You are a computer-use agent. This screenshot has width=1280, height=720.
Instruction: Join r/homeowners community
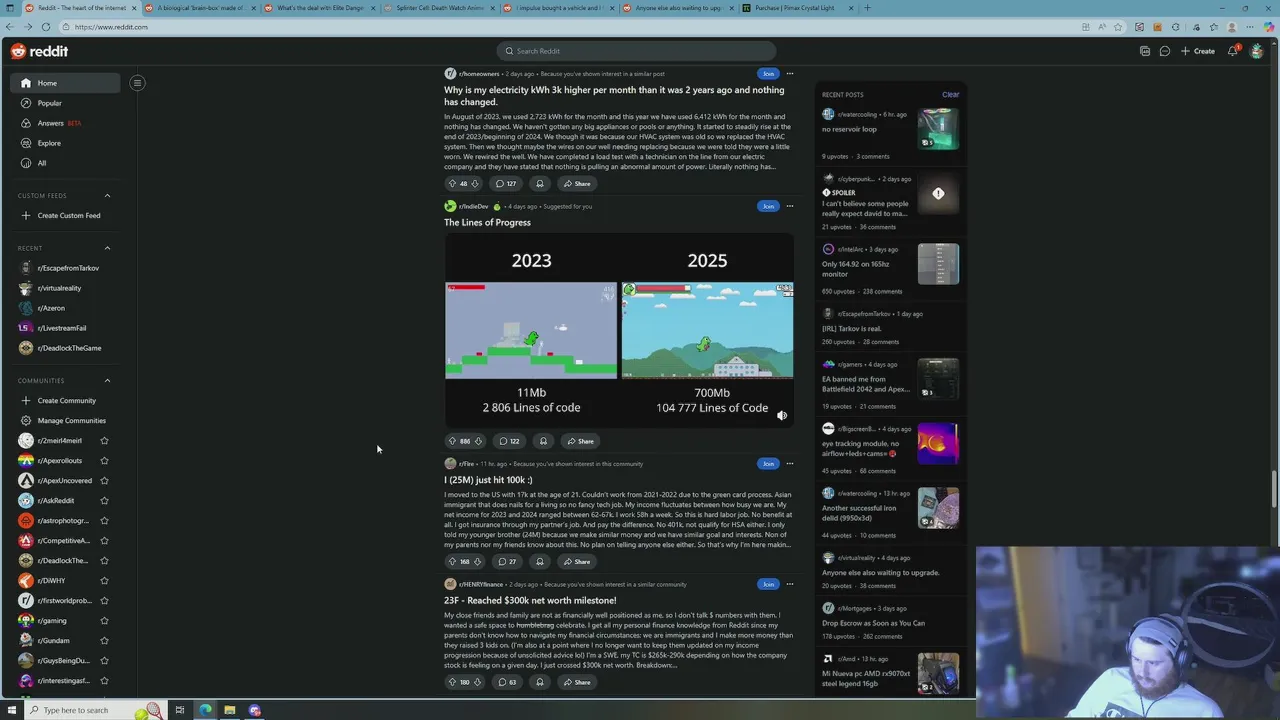[x=768, y=73]
